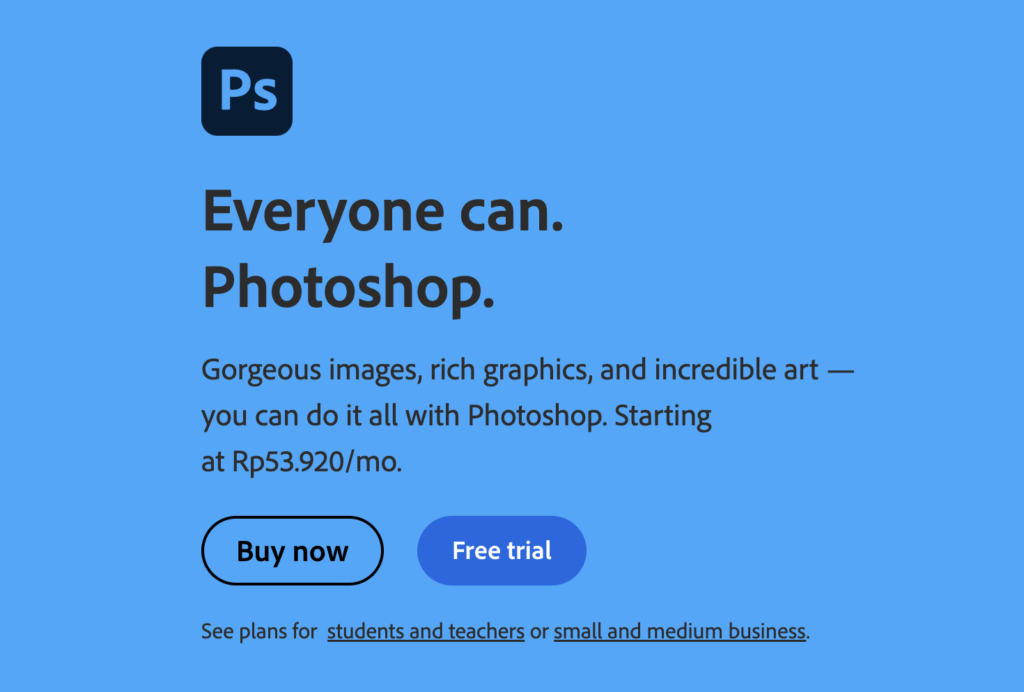Viewport: 1024px width, 692px height.
Task: Open the students and teachers plans link
Action: (x=426, y=631)
